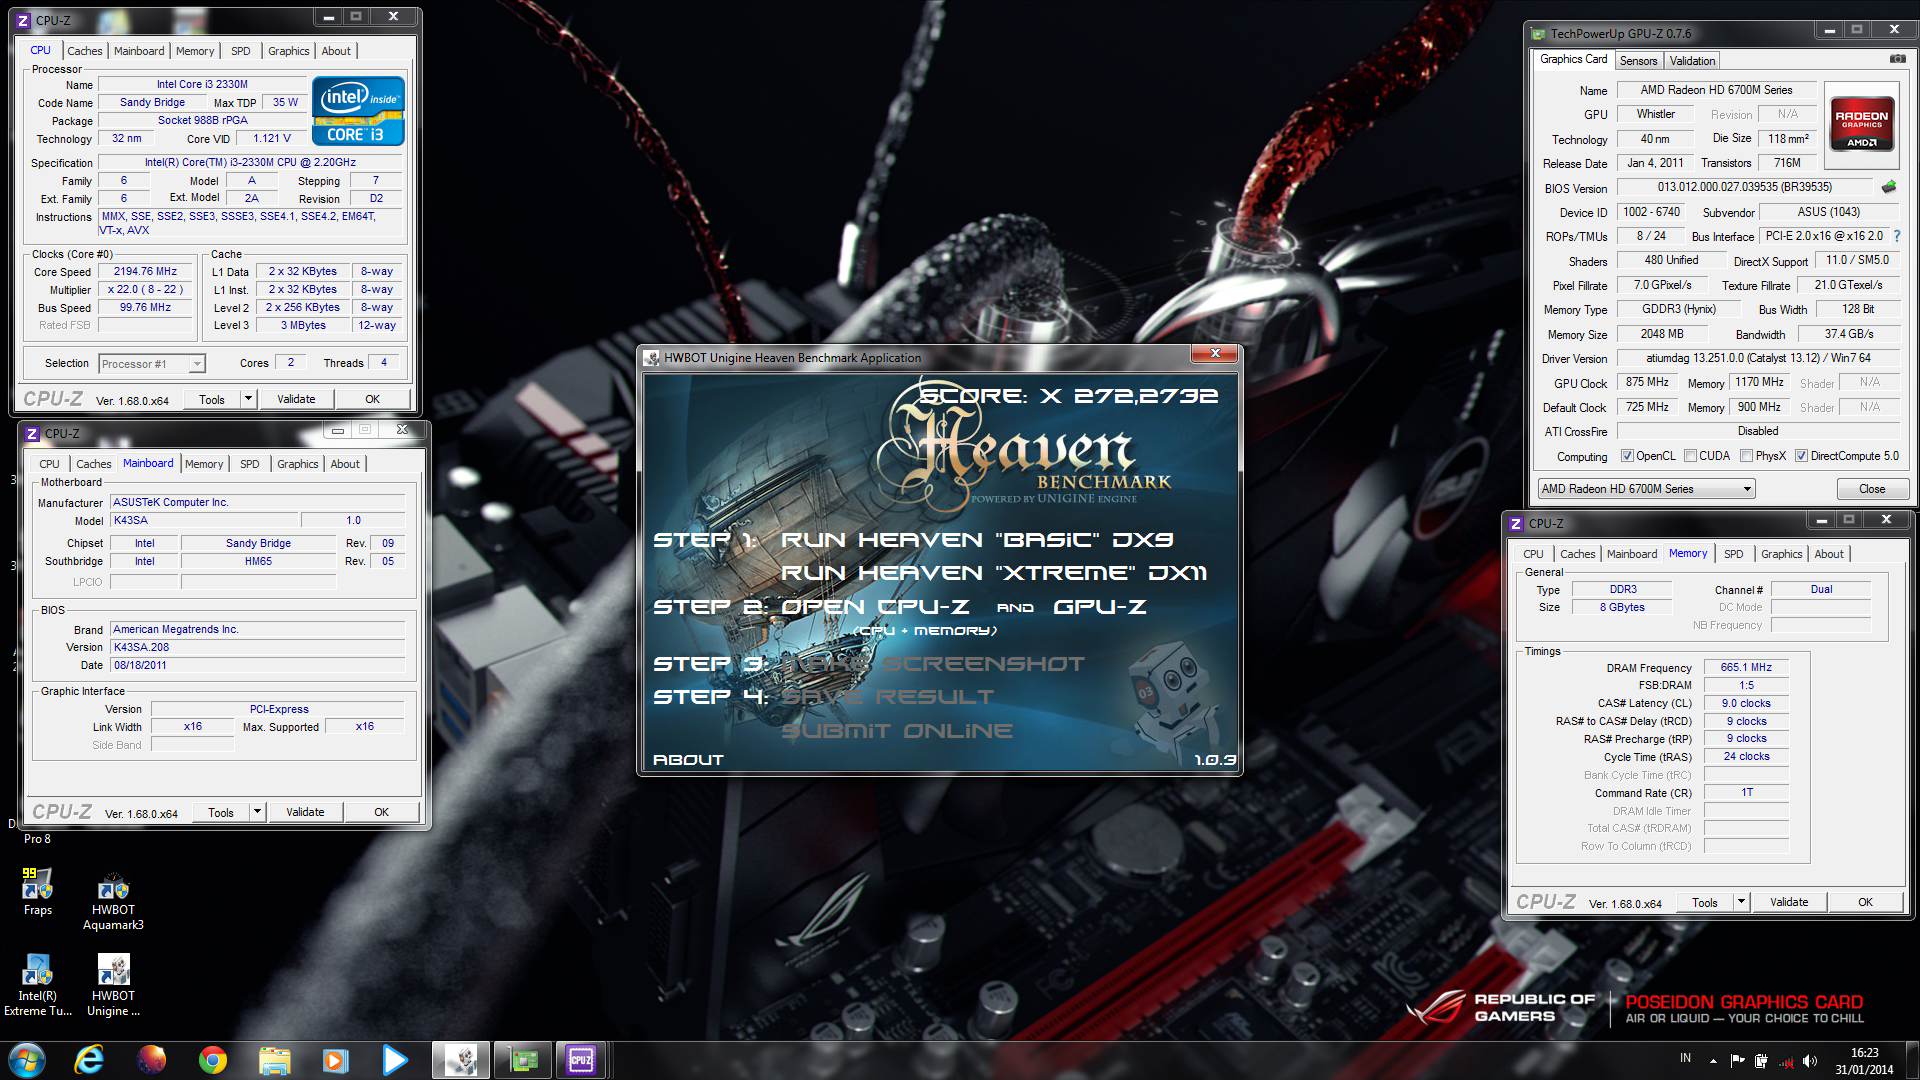
Task: Click the Bus Interface question mark icon
Action: click(x=1897, y=236)
